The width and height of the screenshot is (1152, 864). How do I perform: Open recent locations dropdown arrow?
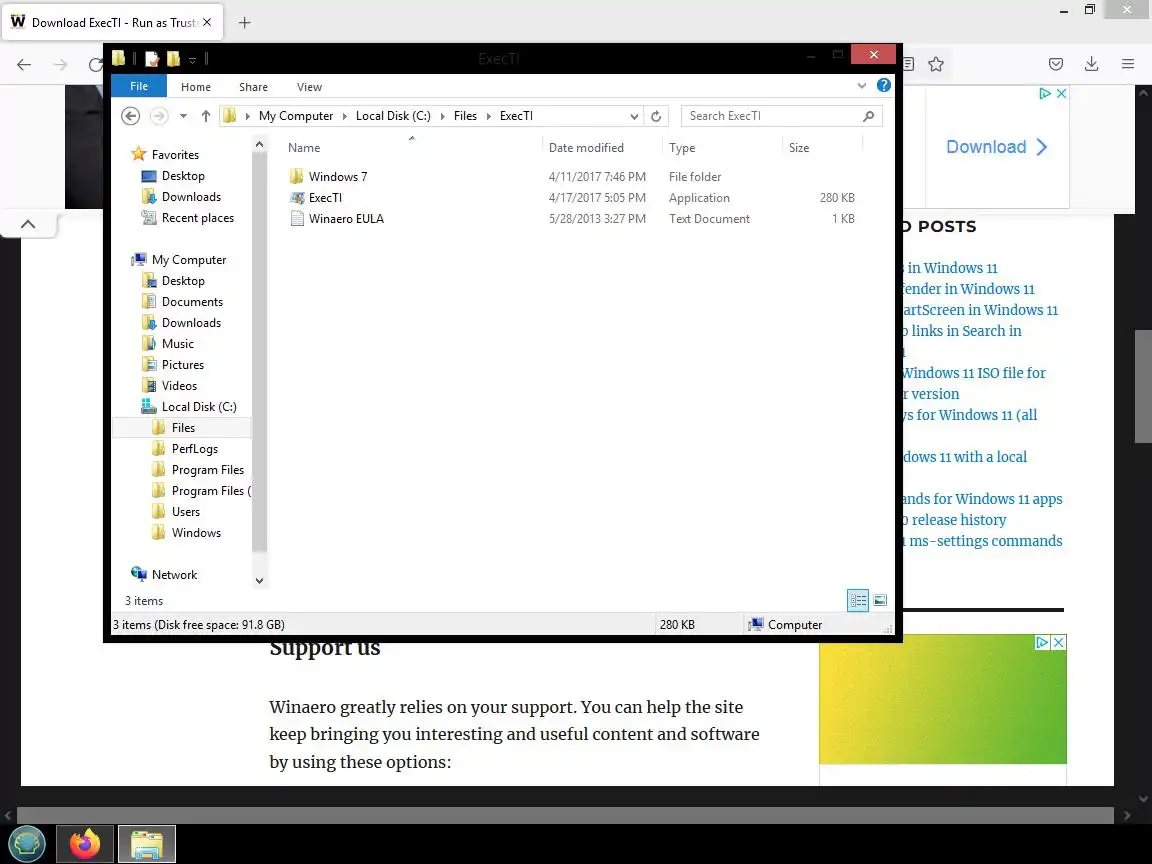click(x=183, y=116)
